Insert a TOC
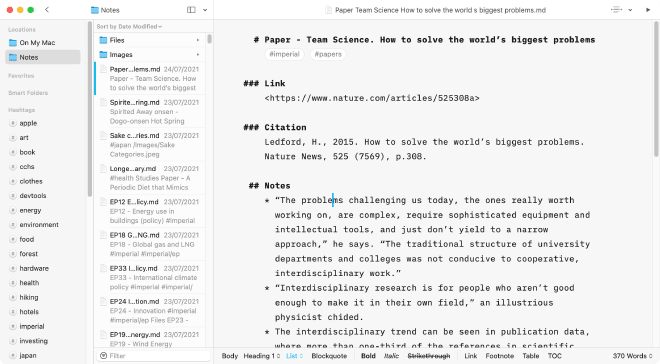 click(555, 356)
